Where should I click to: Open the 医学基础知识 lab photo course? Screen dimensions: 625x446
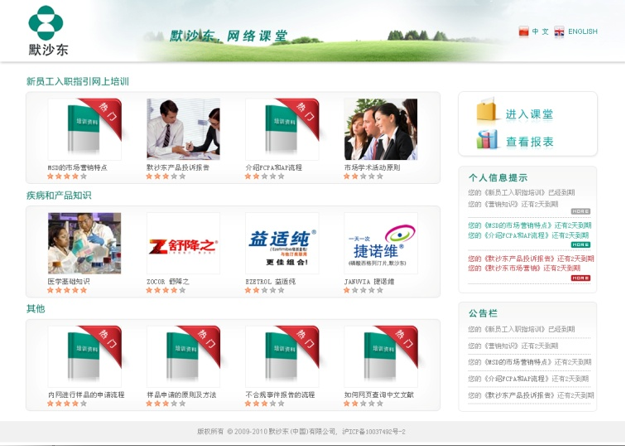[x=84, y=243]
